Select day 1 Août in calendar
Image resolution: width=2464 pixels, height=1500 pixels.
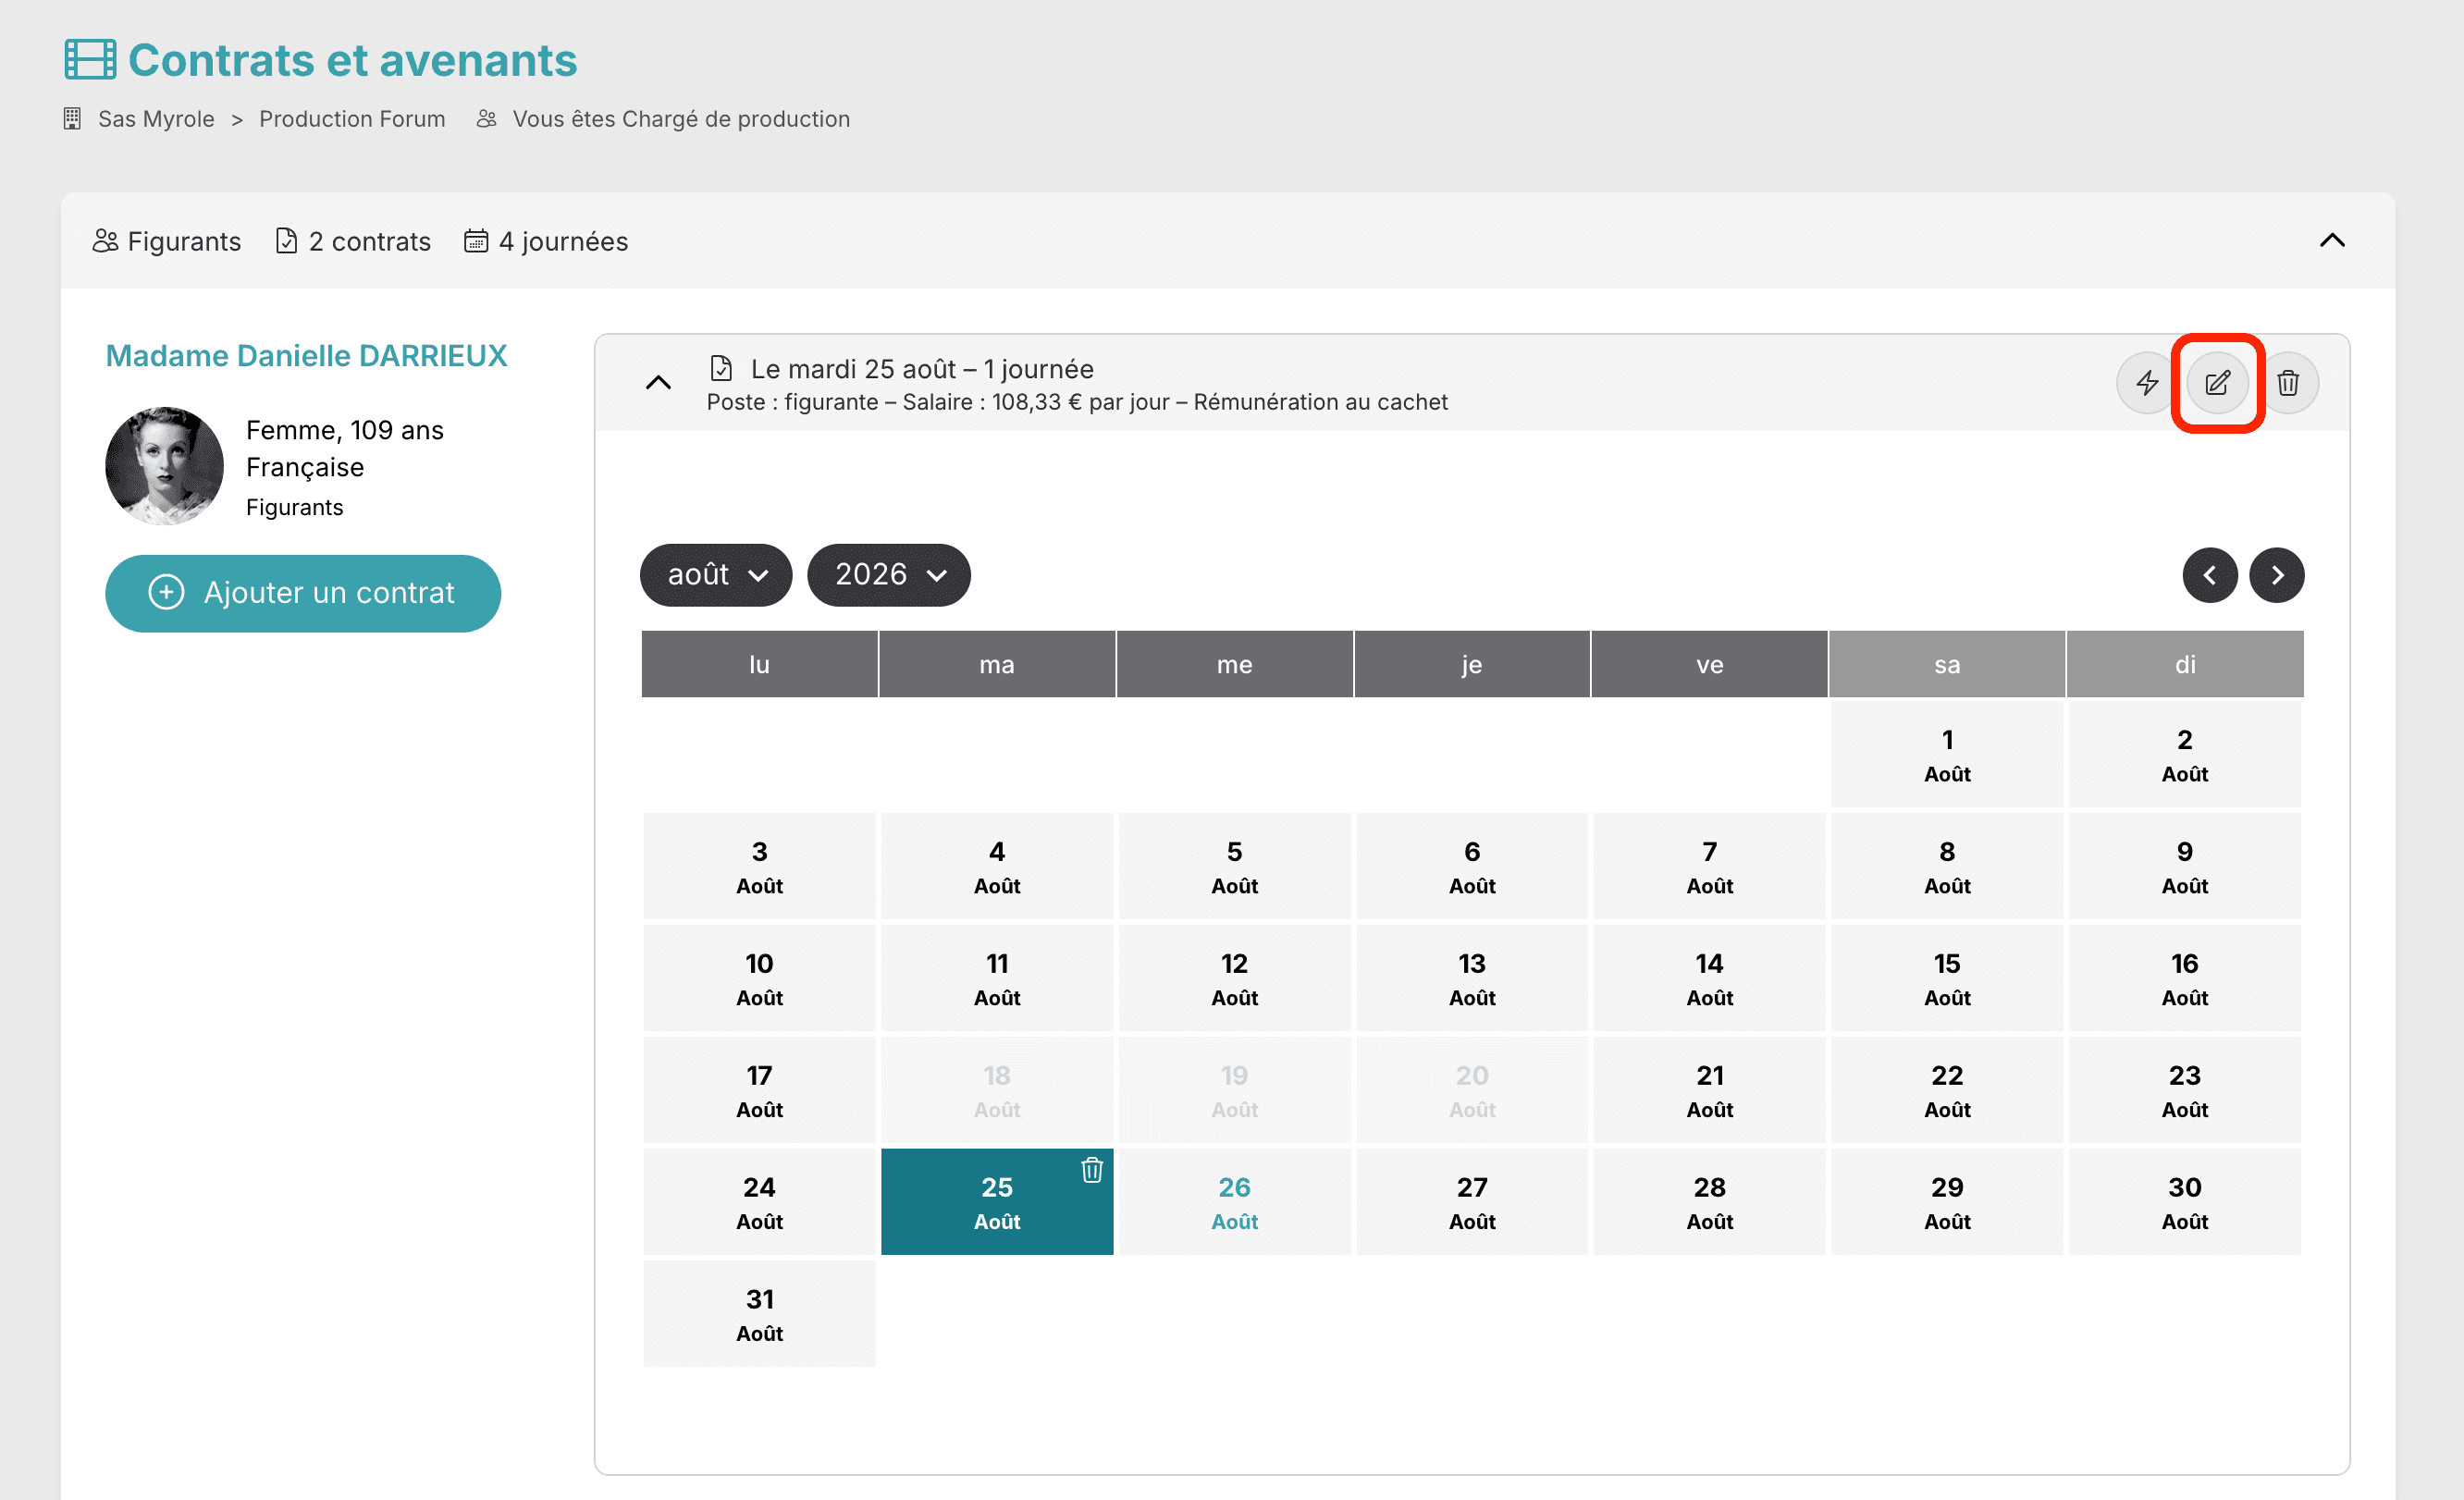[1947, 754]
